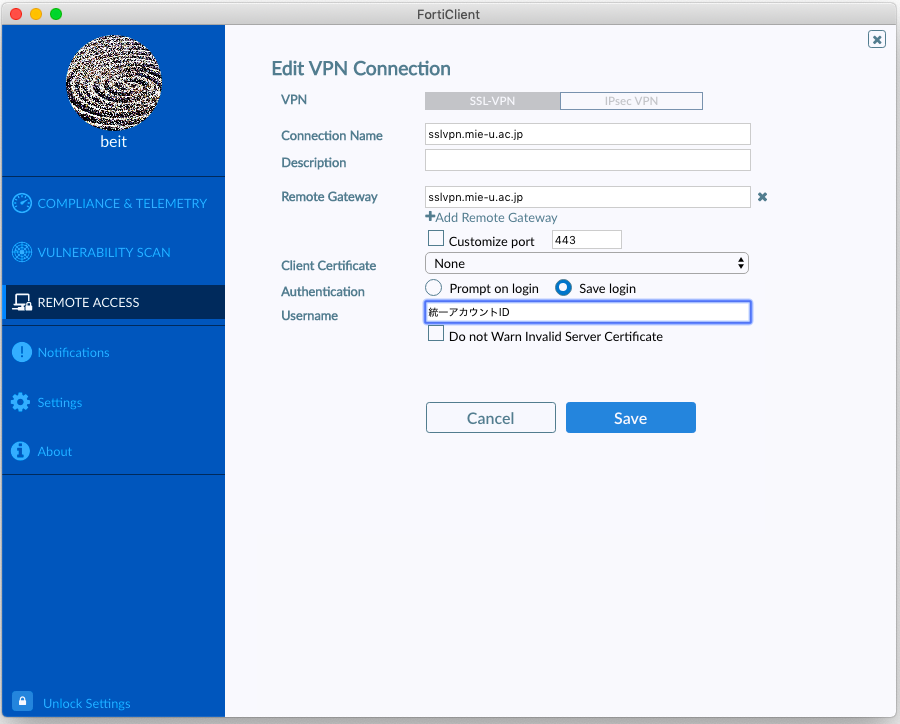Click Add Remote Gateway link
Image resolution: width=900 pixels, height=724 pixels.
491,217
